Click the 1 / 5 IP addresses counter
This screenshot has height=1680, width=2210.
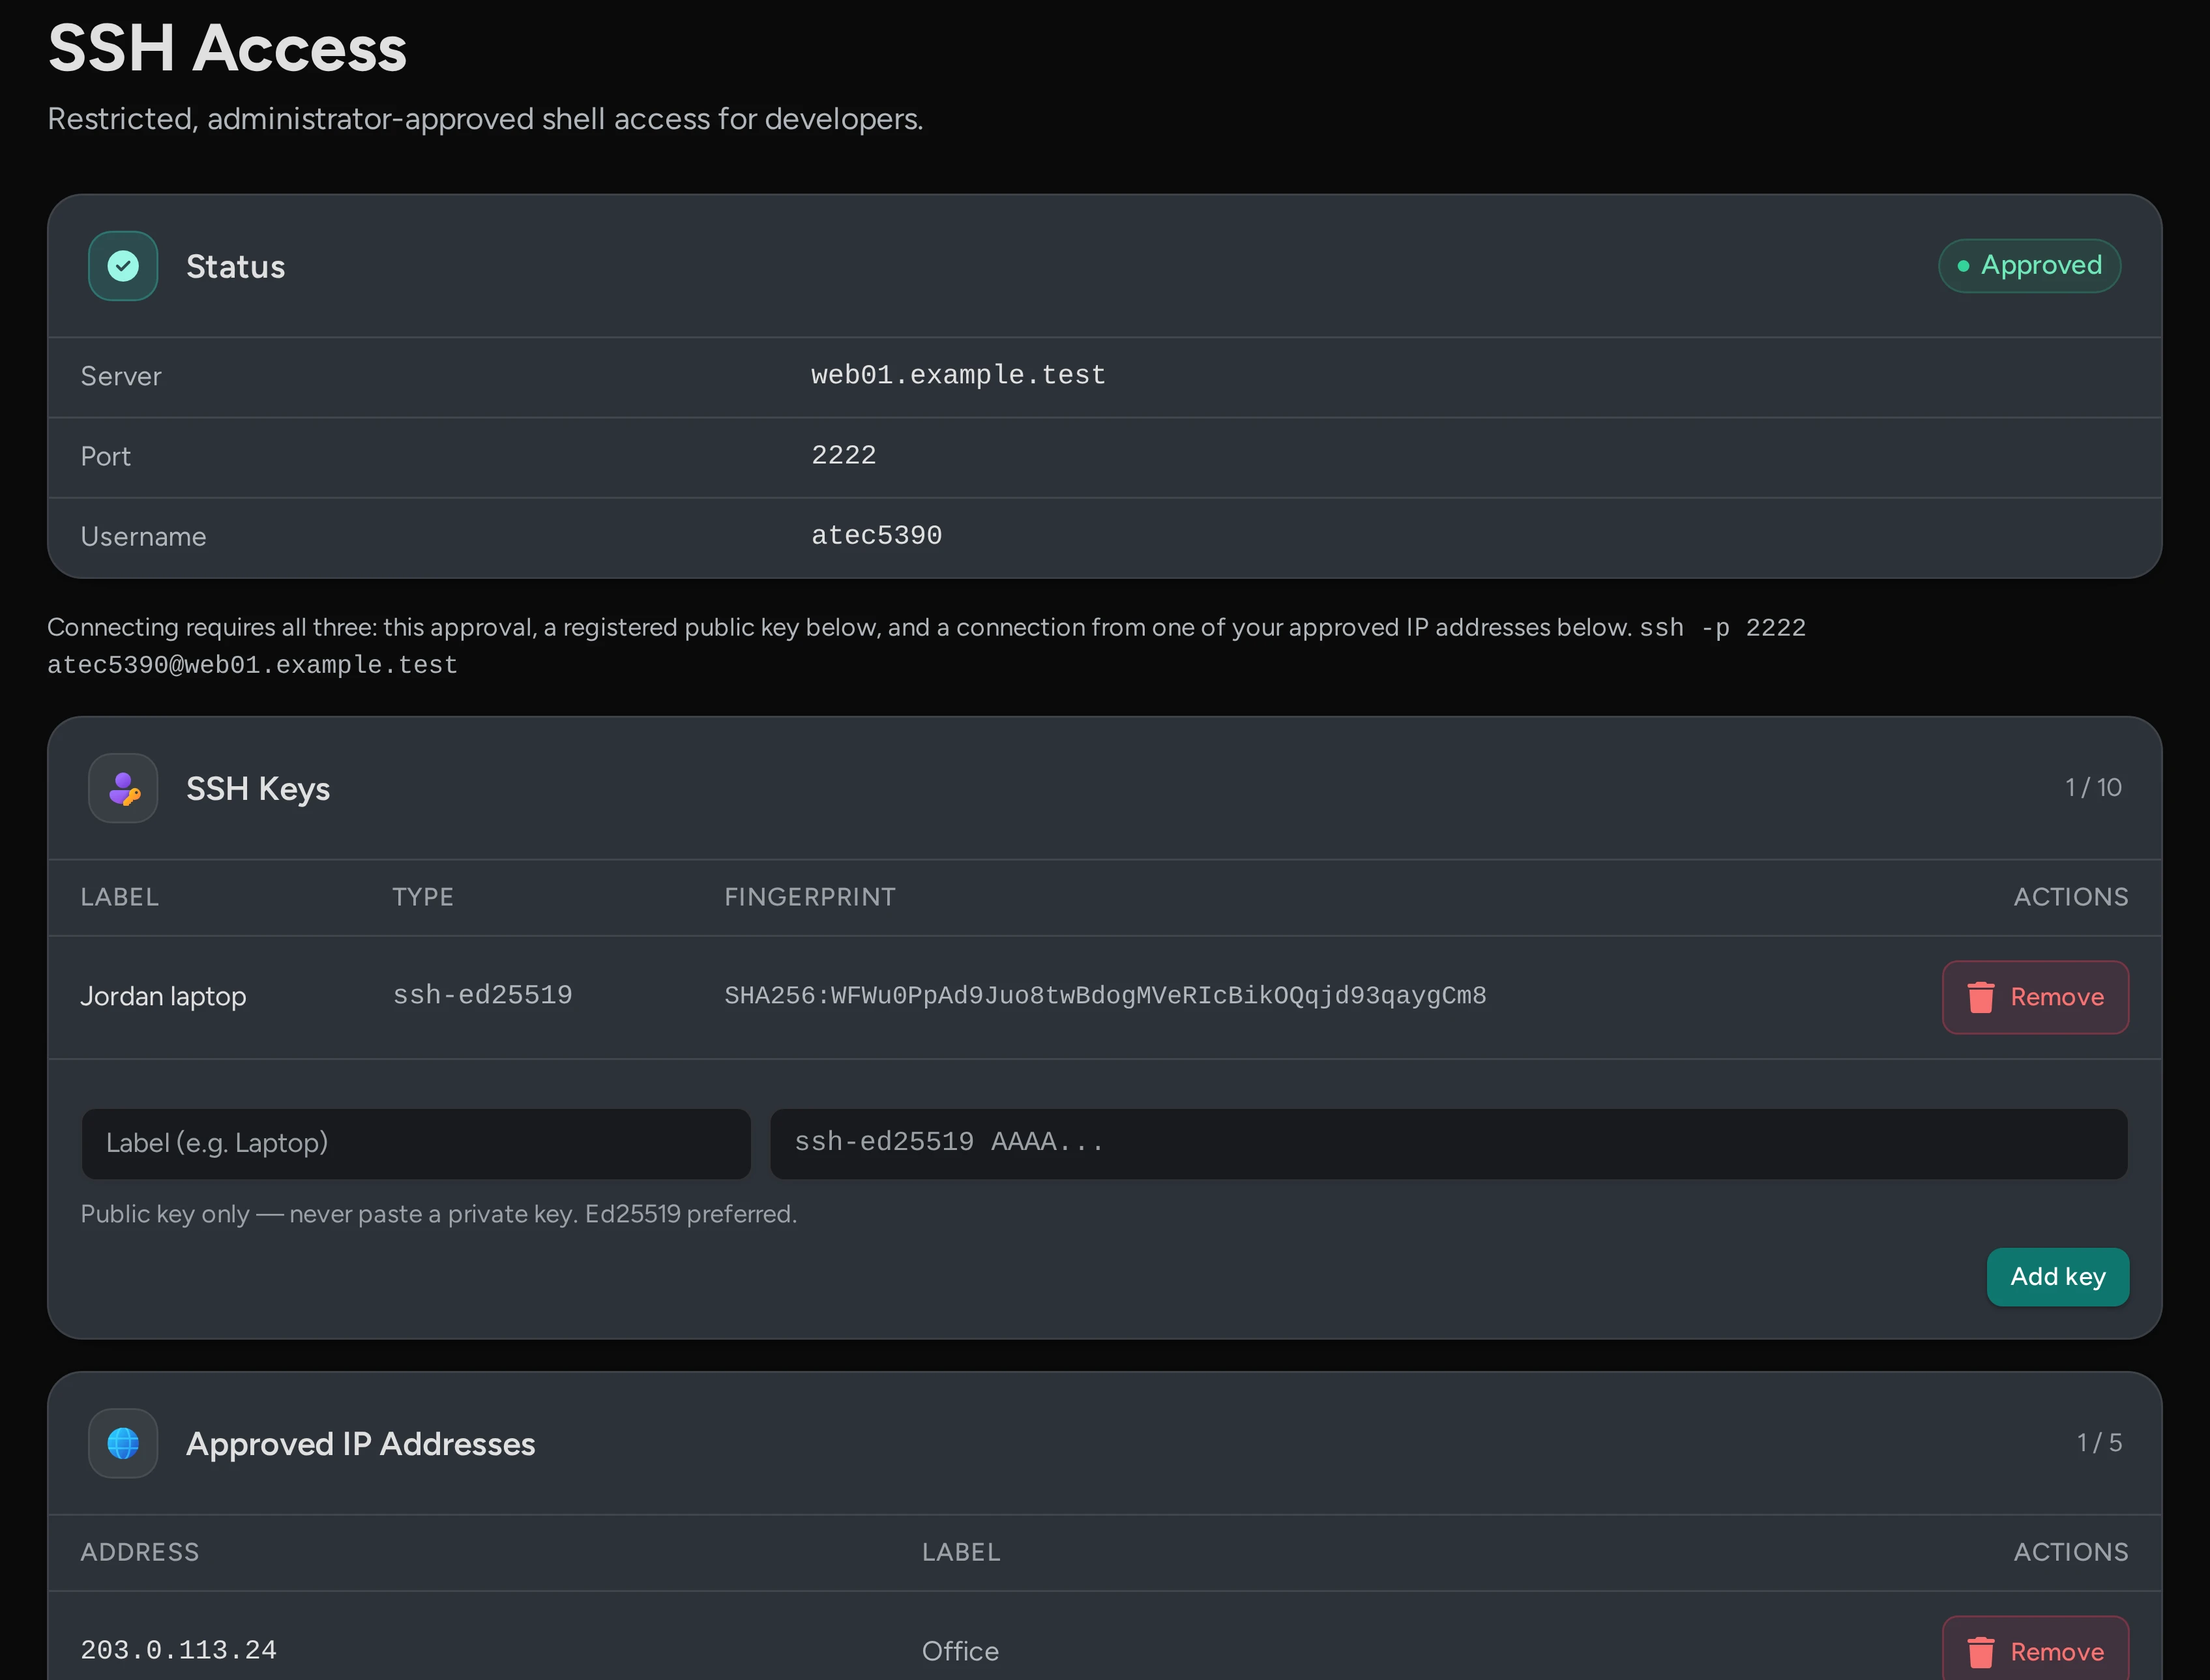click(2099, 1443)
